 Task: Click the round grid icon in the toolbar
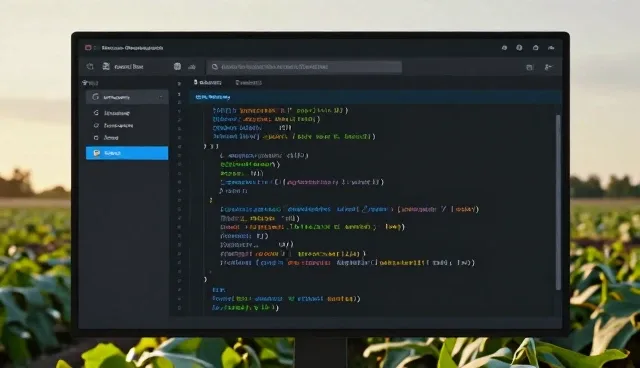177,67
